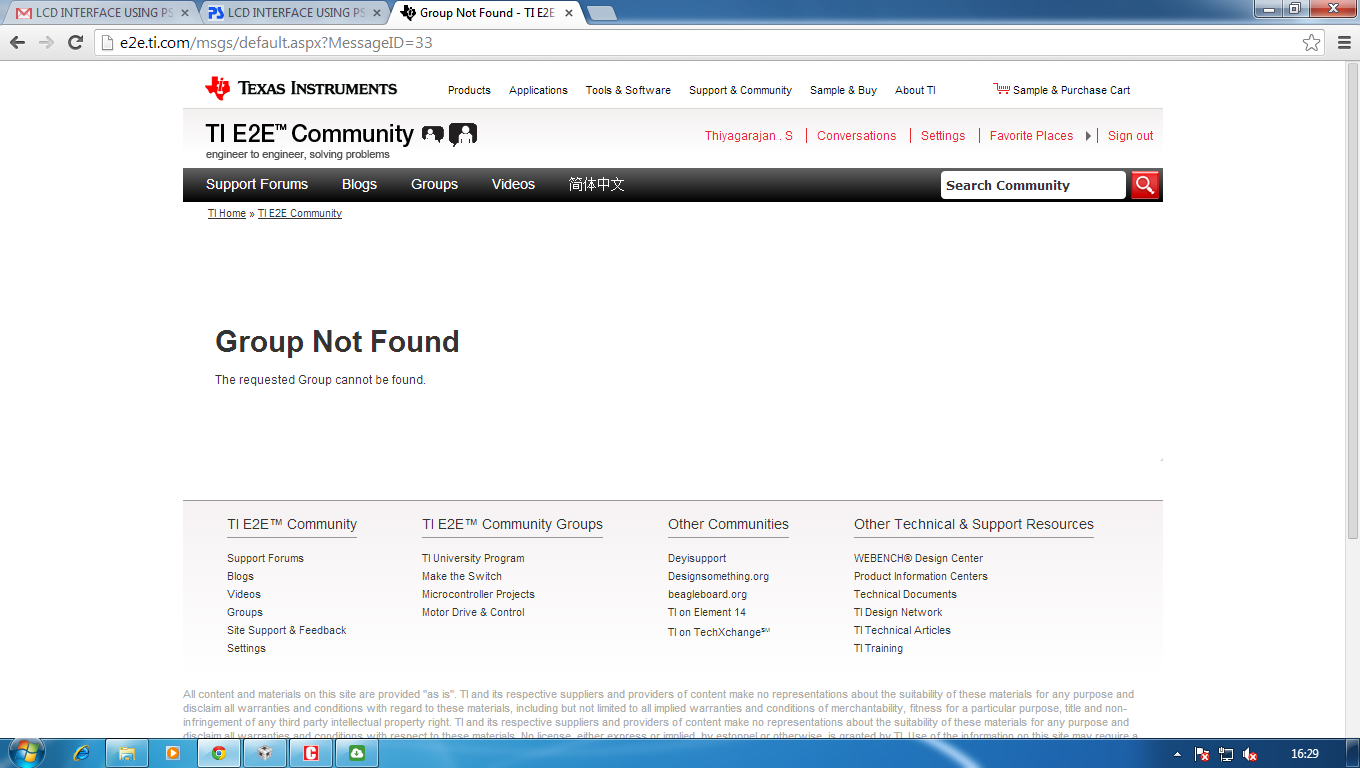Open Blogs in the black navigation bar
The height and width of the screenshot is (768, 1360).
pyautogui.click(x=359, y=184)
